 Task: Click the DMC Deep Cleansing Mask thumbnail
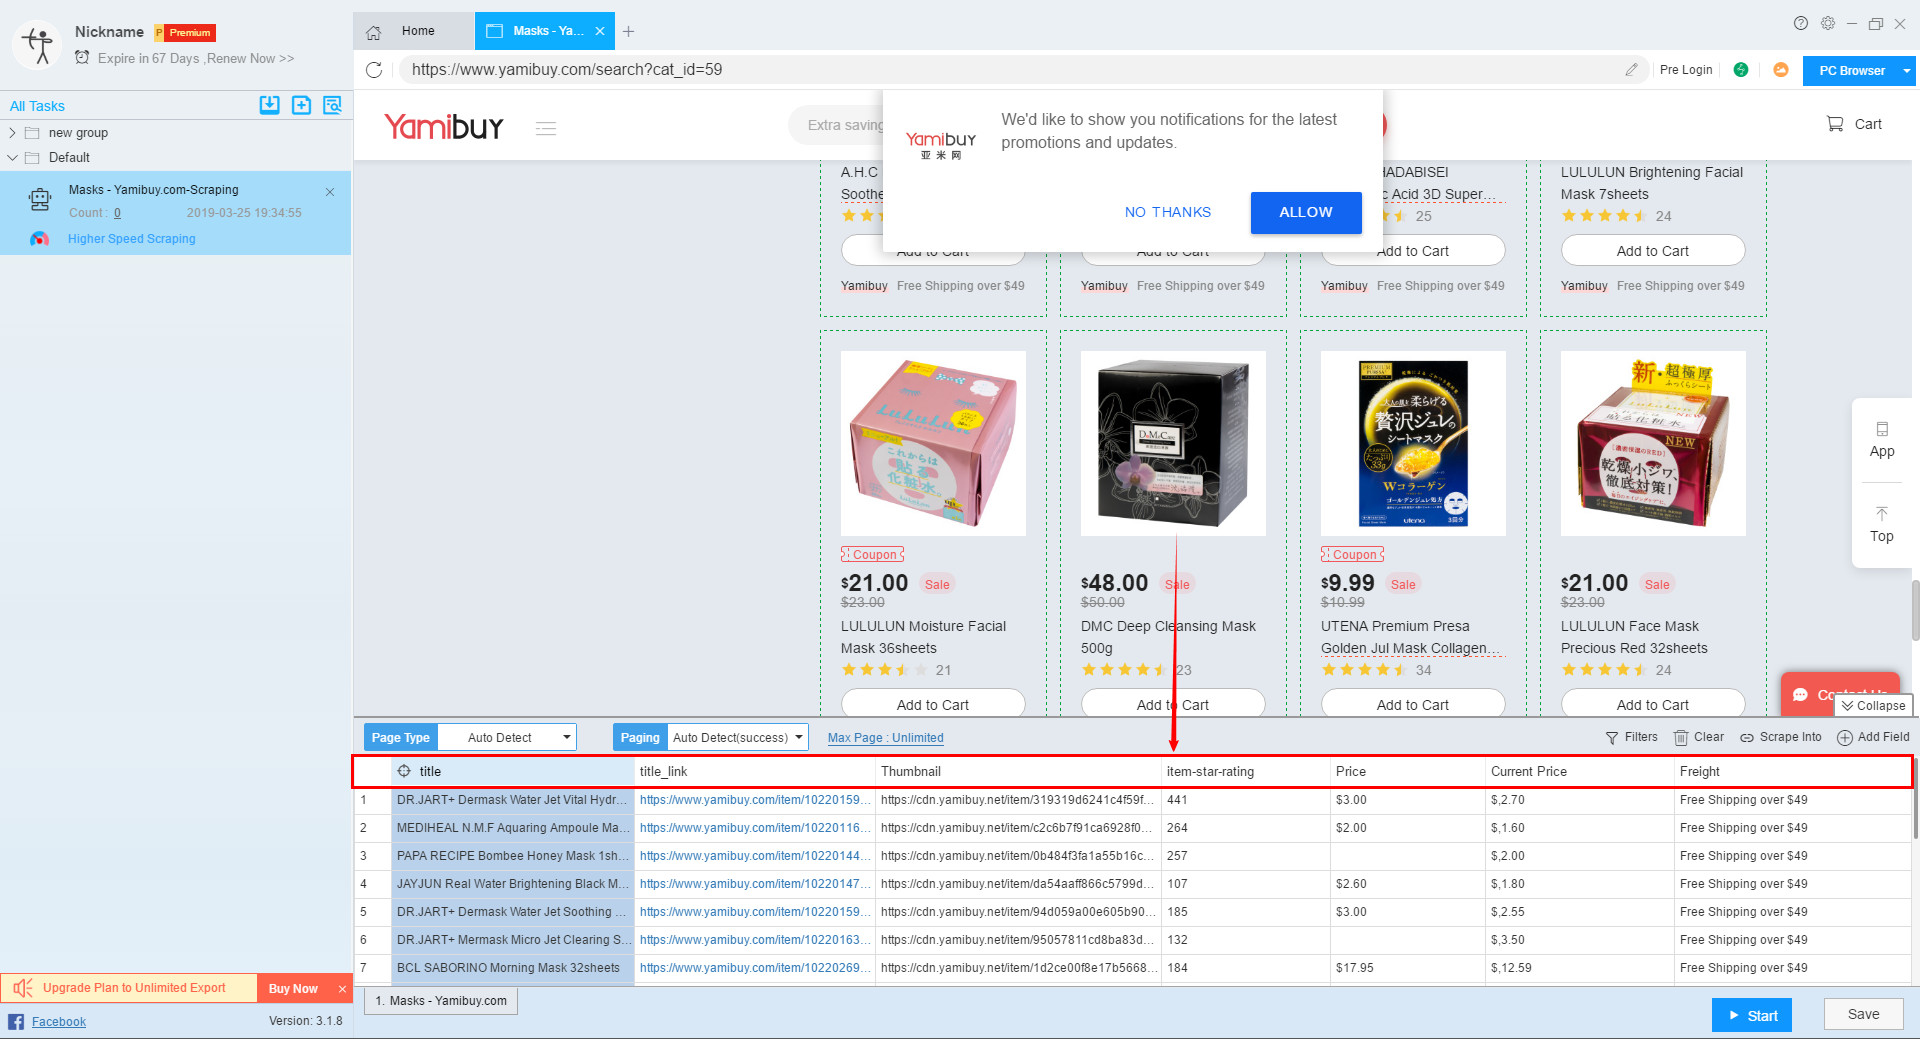point(1173,443)
